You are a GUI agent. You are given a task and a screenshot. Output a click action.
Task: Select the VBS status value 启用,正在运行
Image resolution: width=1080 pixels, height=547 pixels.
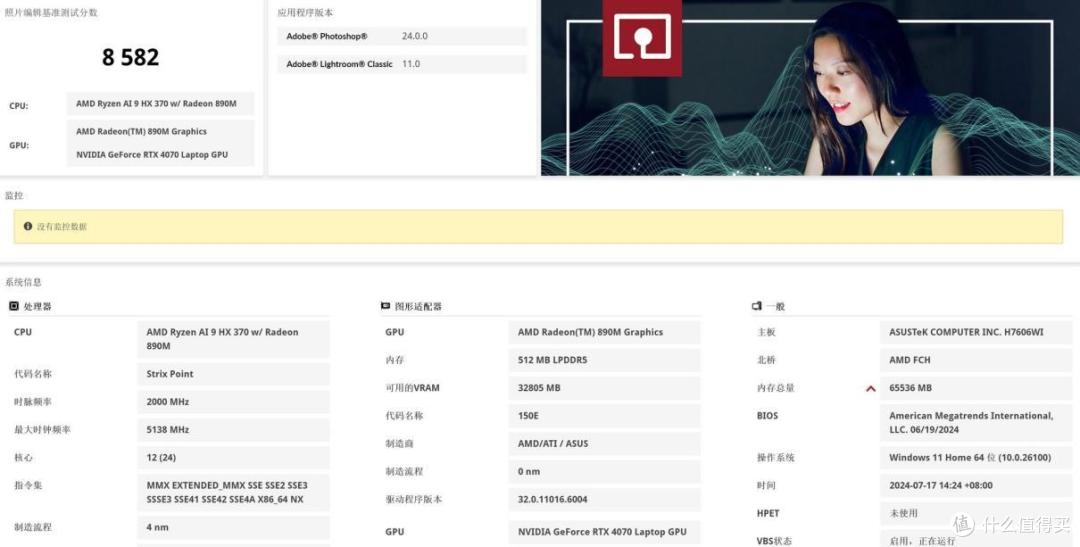tap(922, 541)
